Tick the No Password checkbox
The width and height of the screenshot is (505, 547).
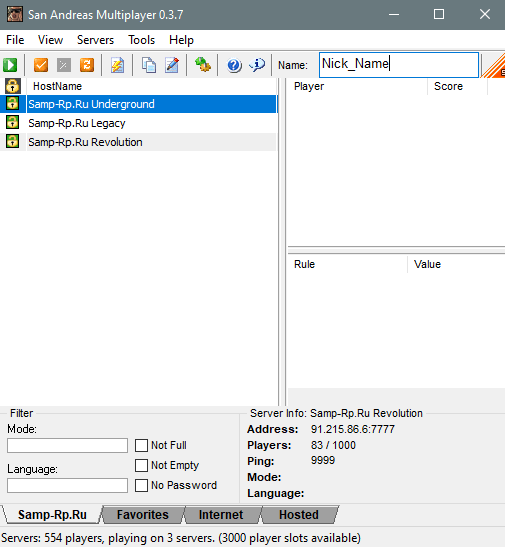click(x=141, y=485)
